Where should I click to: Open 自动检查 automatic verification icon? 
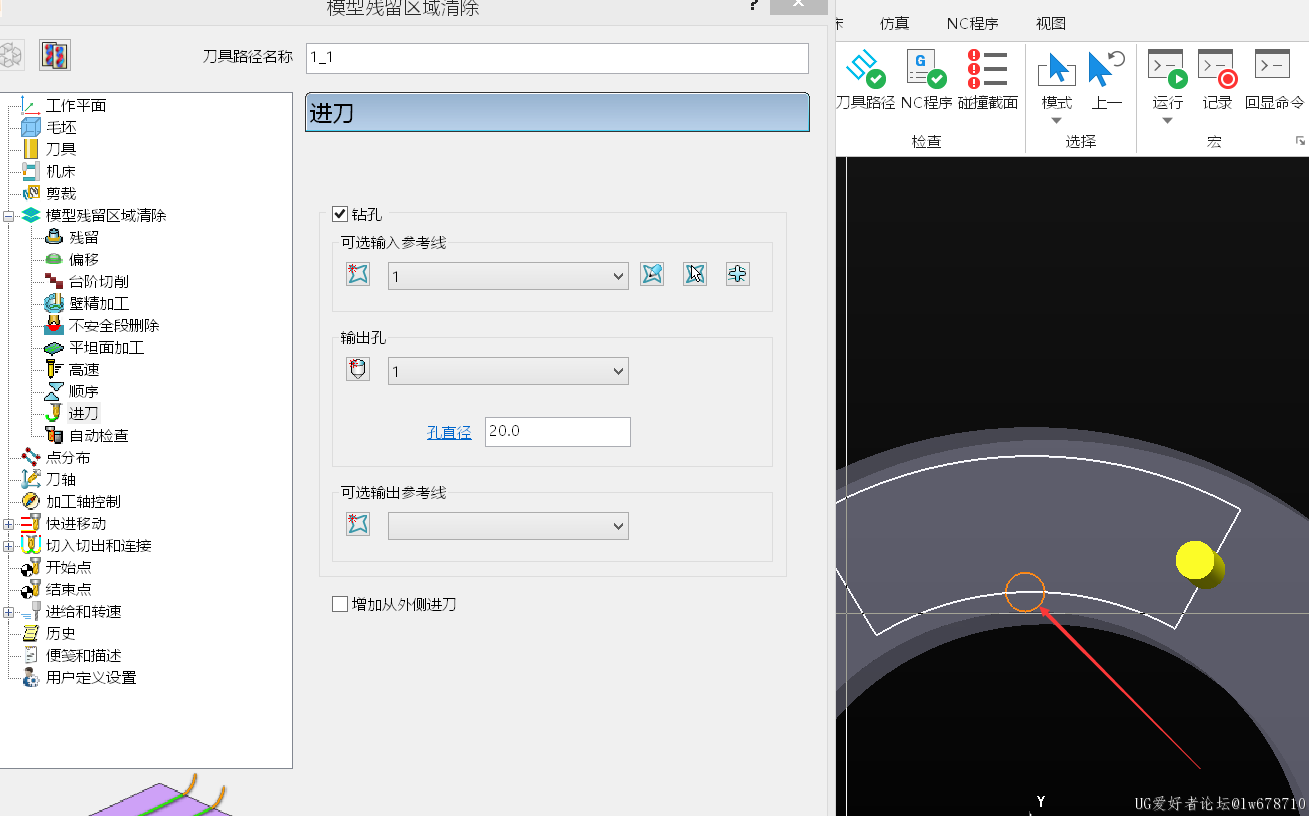[x=54, y=435]
